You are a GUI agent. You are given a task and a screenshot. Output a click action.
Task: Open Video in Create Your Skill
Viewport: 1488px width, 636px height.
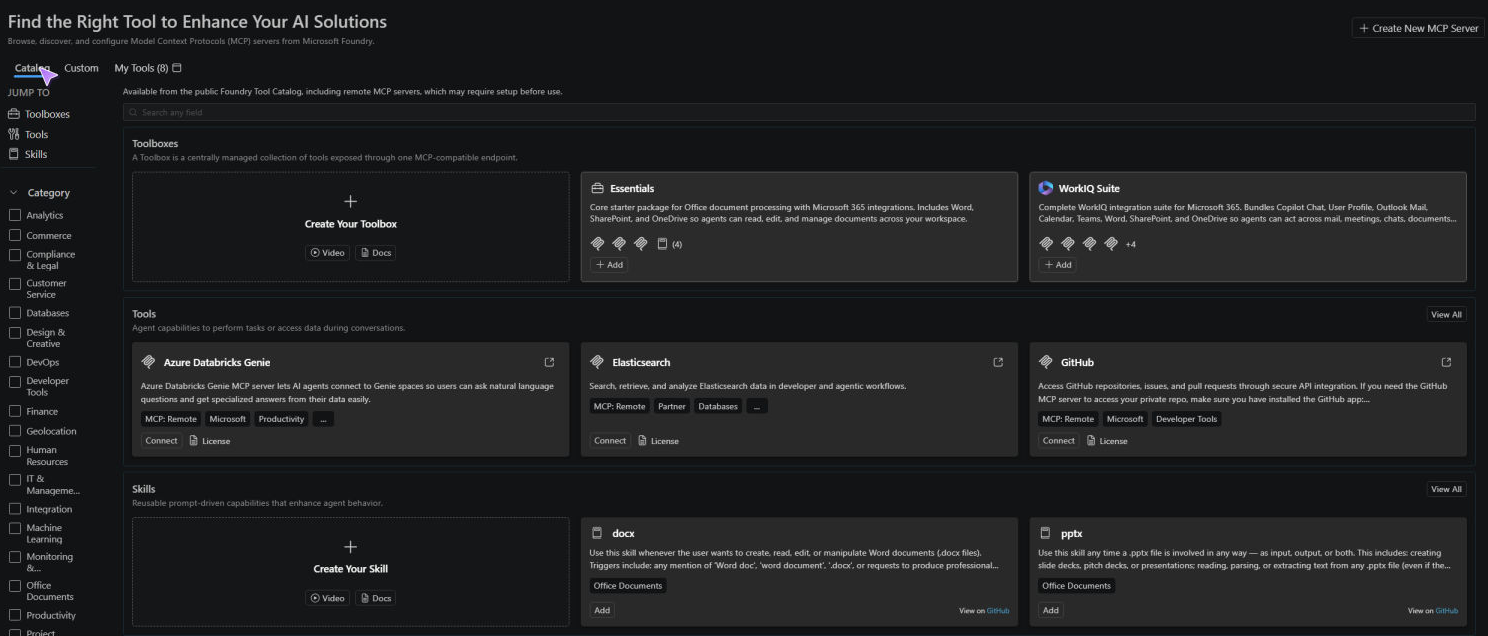click(x=327, y=598)
